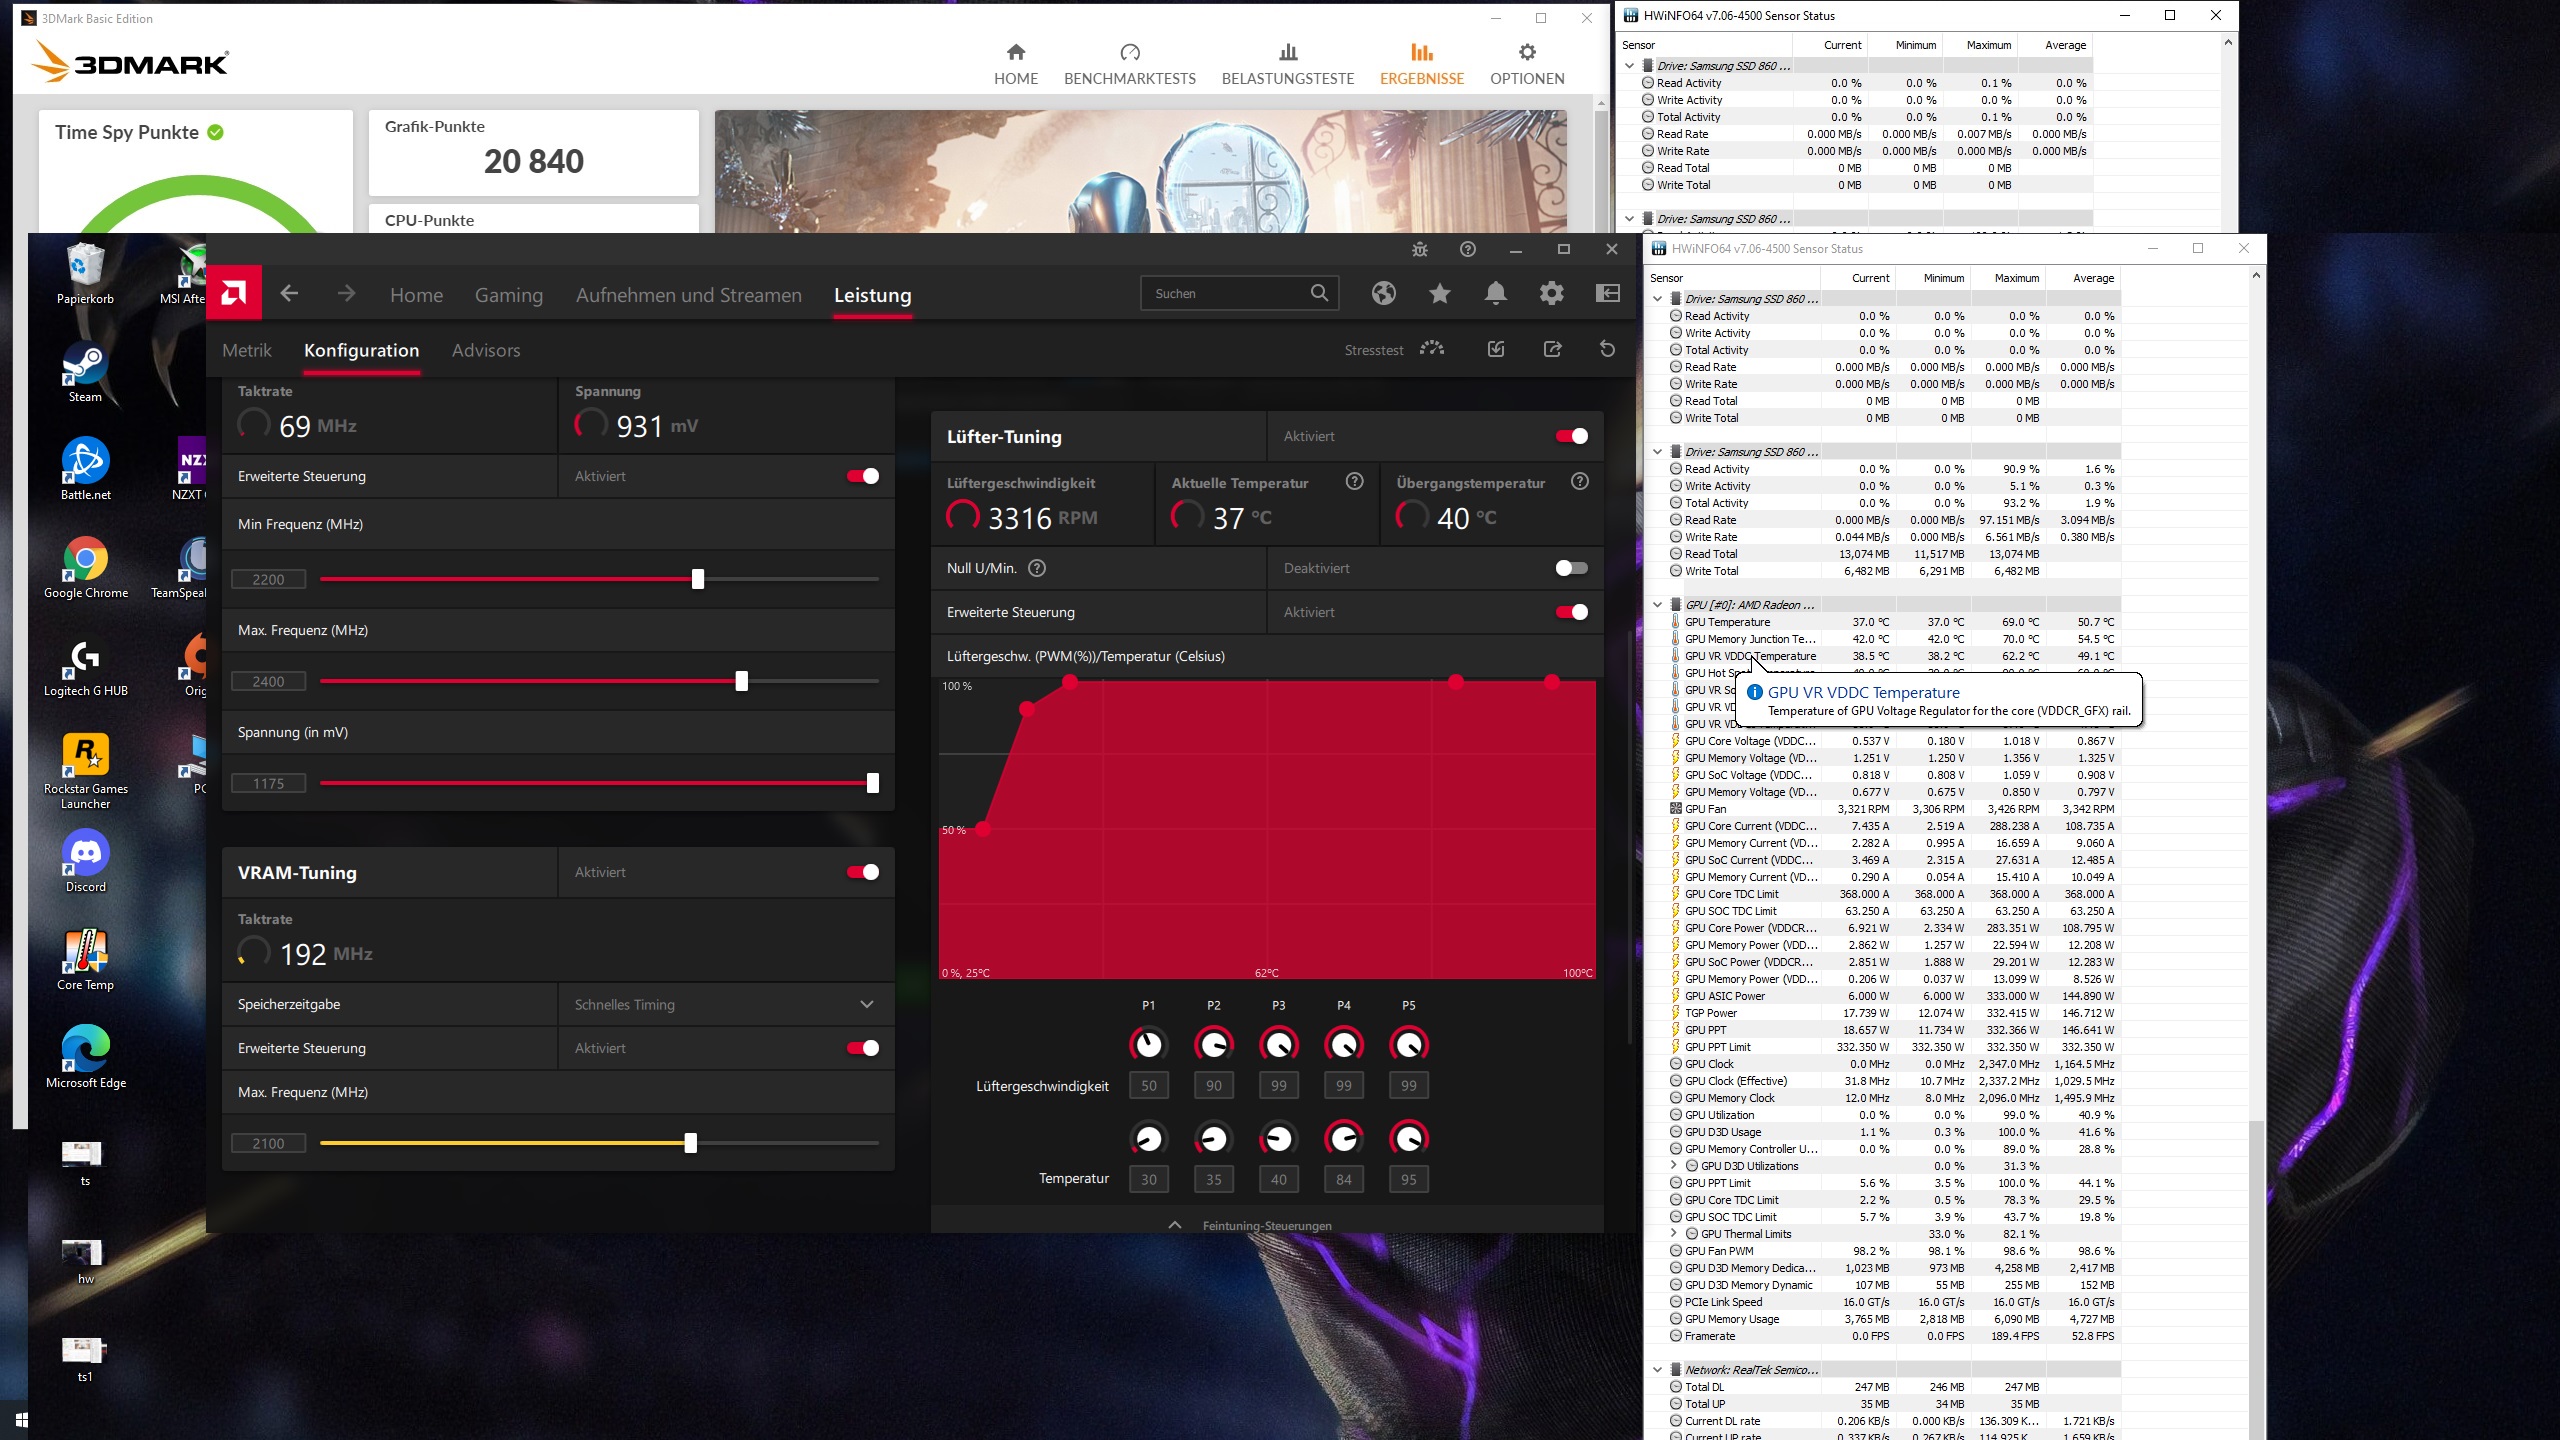This screenshot has width=2560, height=1440.
Task: Open AMD notifications bell icon
Action: pos(1495,293)
